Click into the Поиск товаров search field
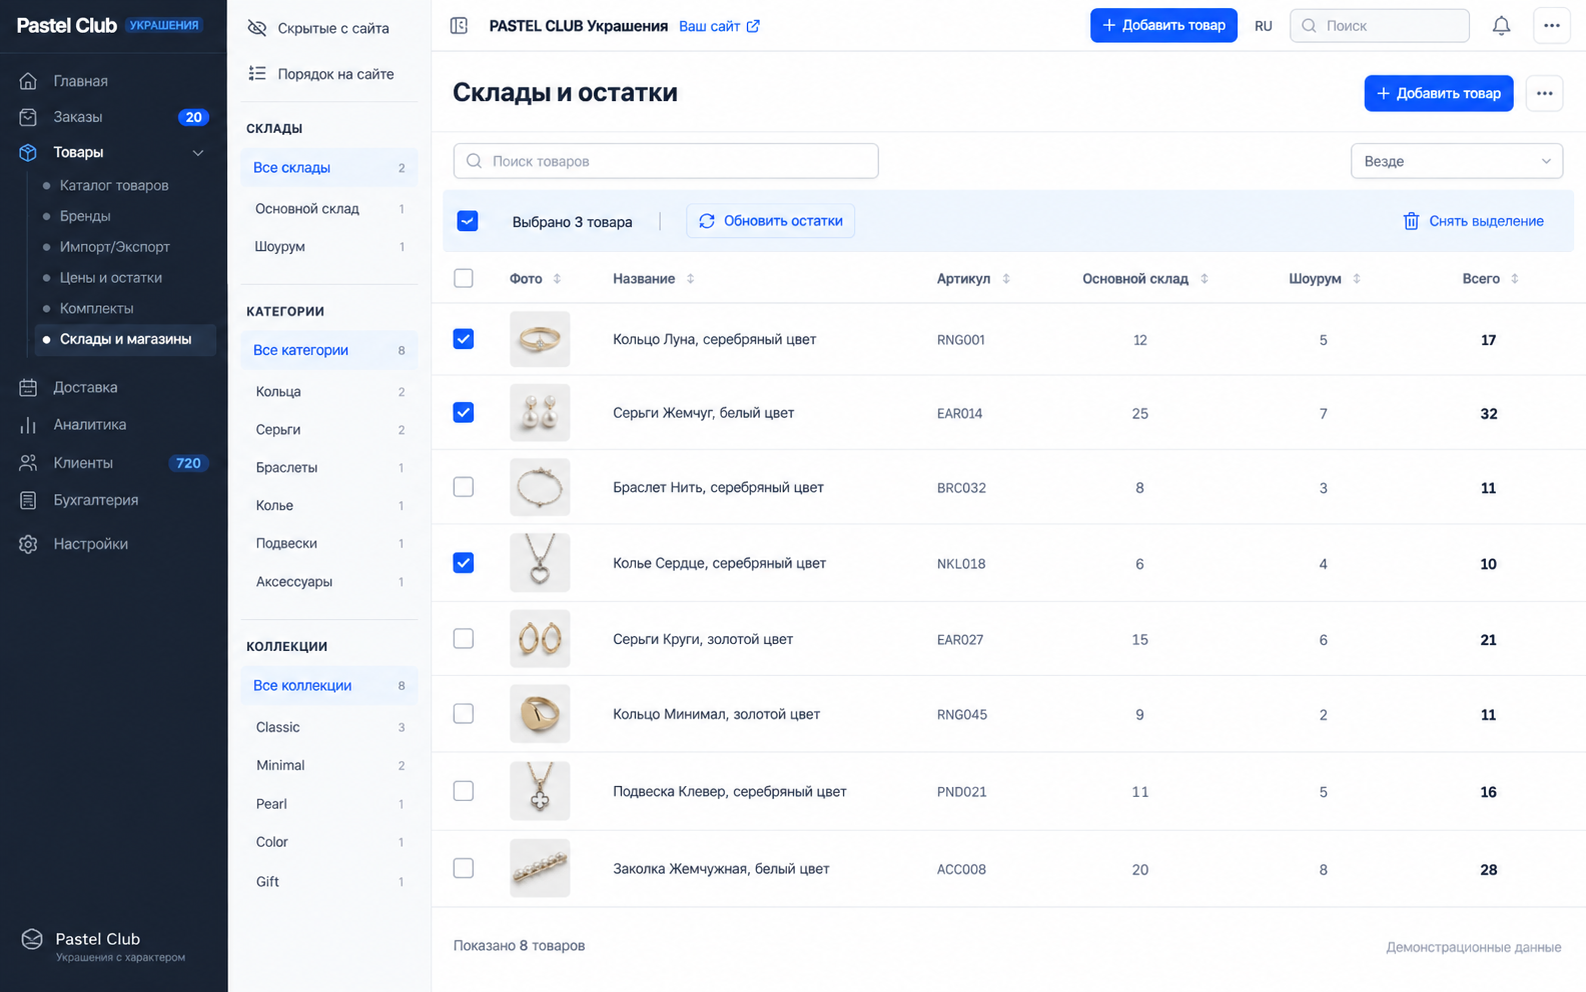 pos(666,161)
